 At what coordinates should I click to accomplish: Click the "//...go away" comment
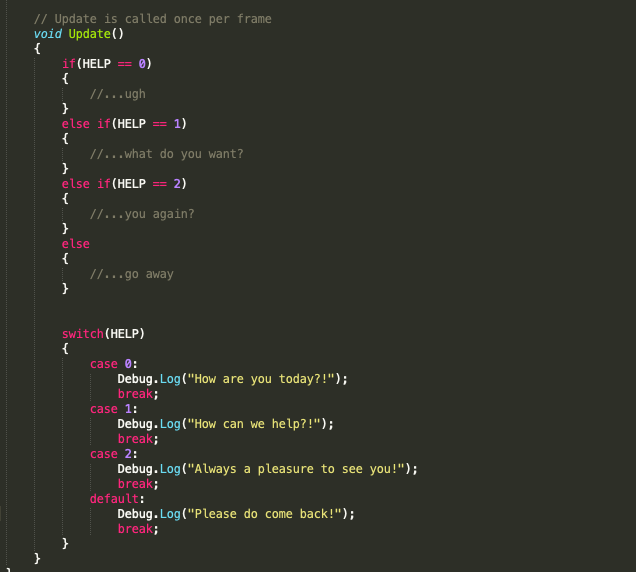131,274
